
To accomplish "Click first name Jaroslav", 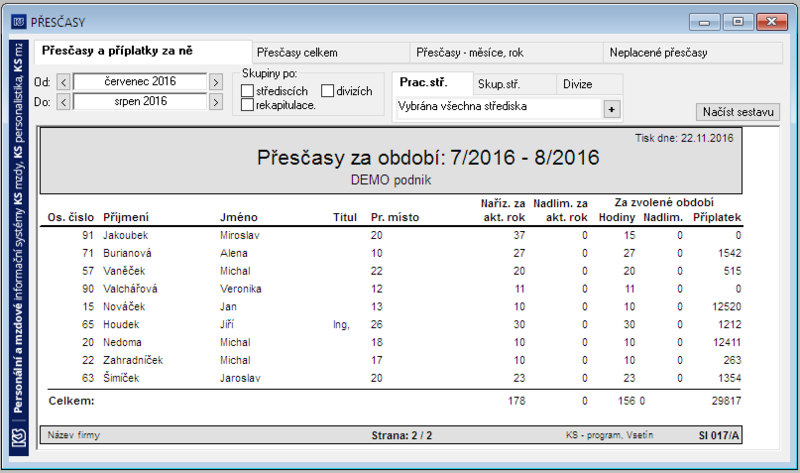I will click(240, 378).
